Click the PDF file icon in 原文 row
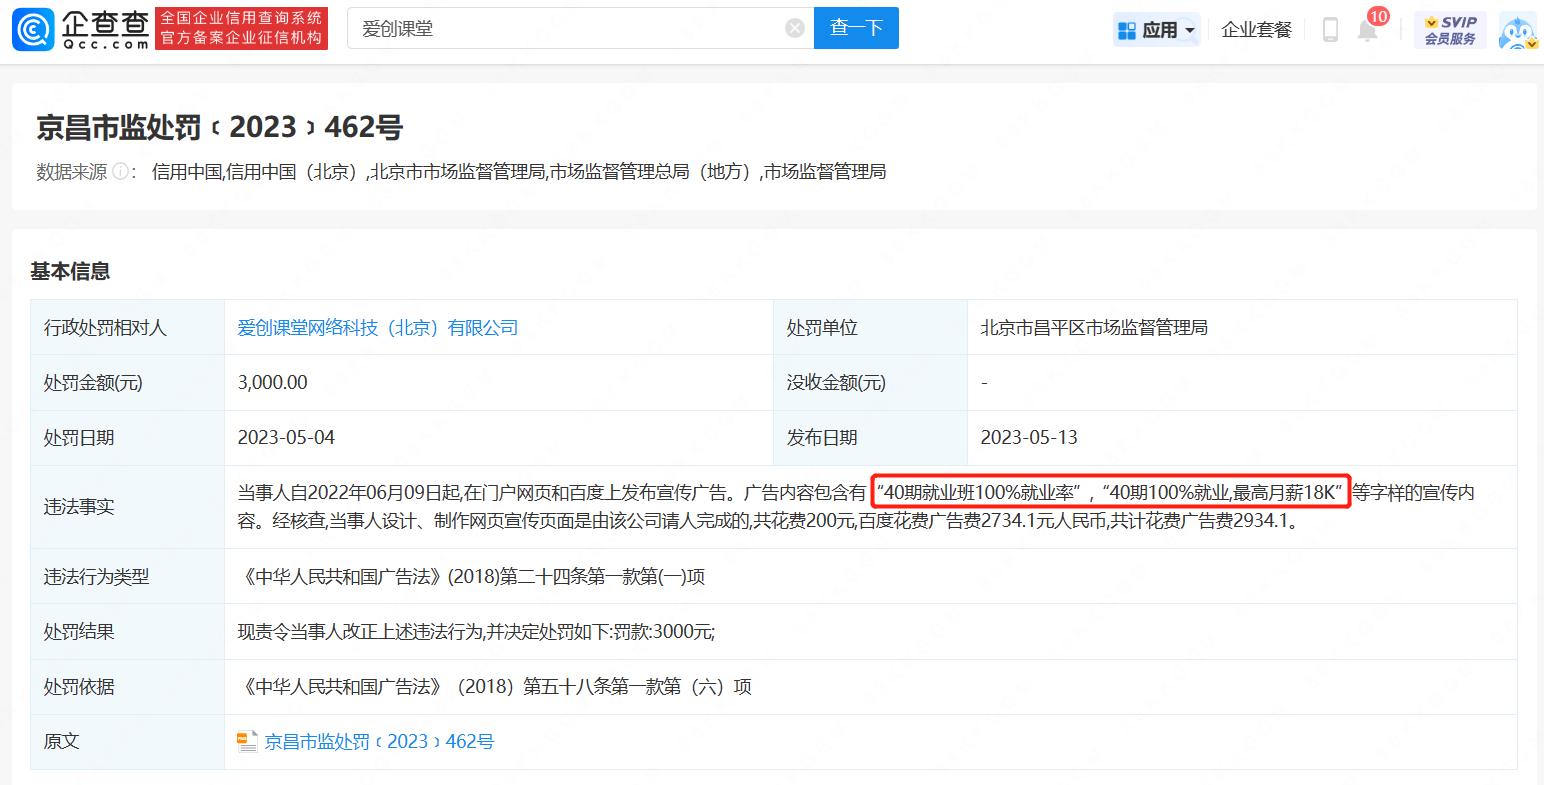1544x785 pixels. (x=247, y=741)
